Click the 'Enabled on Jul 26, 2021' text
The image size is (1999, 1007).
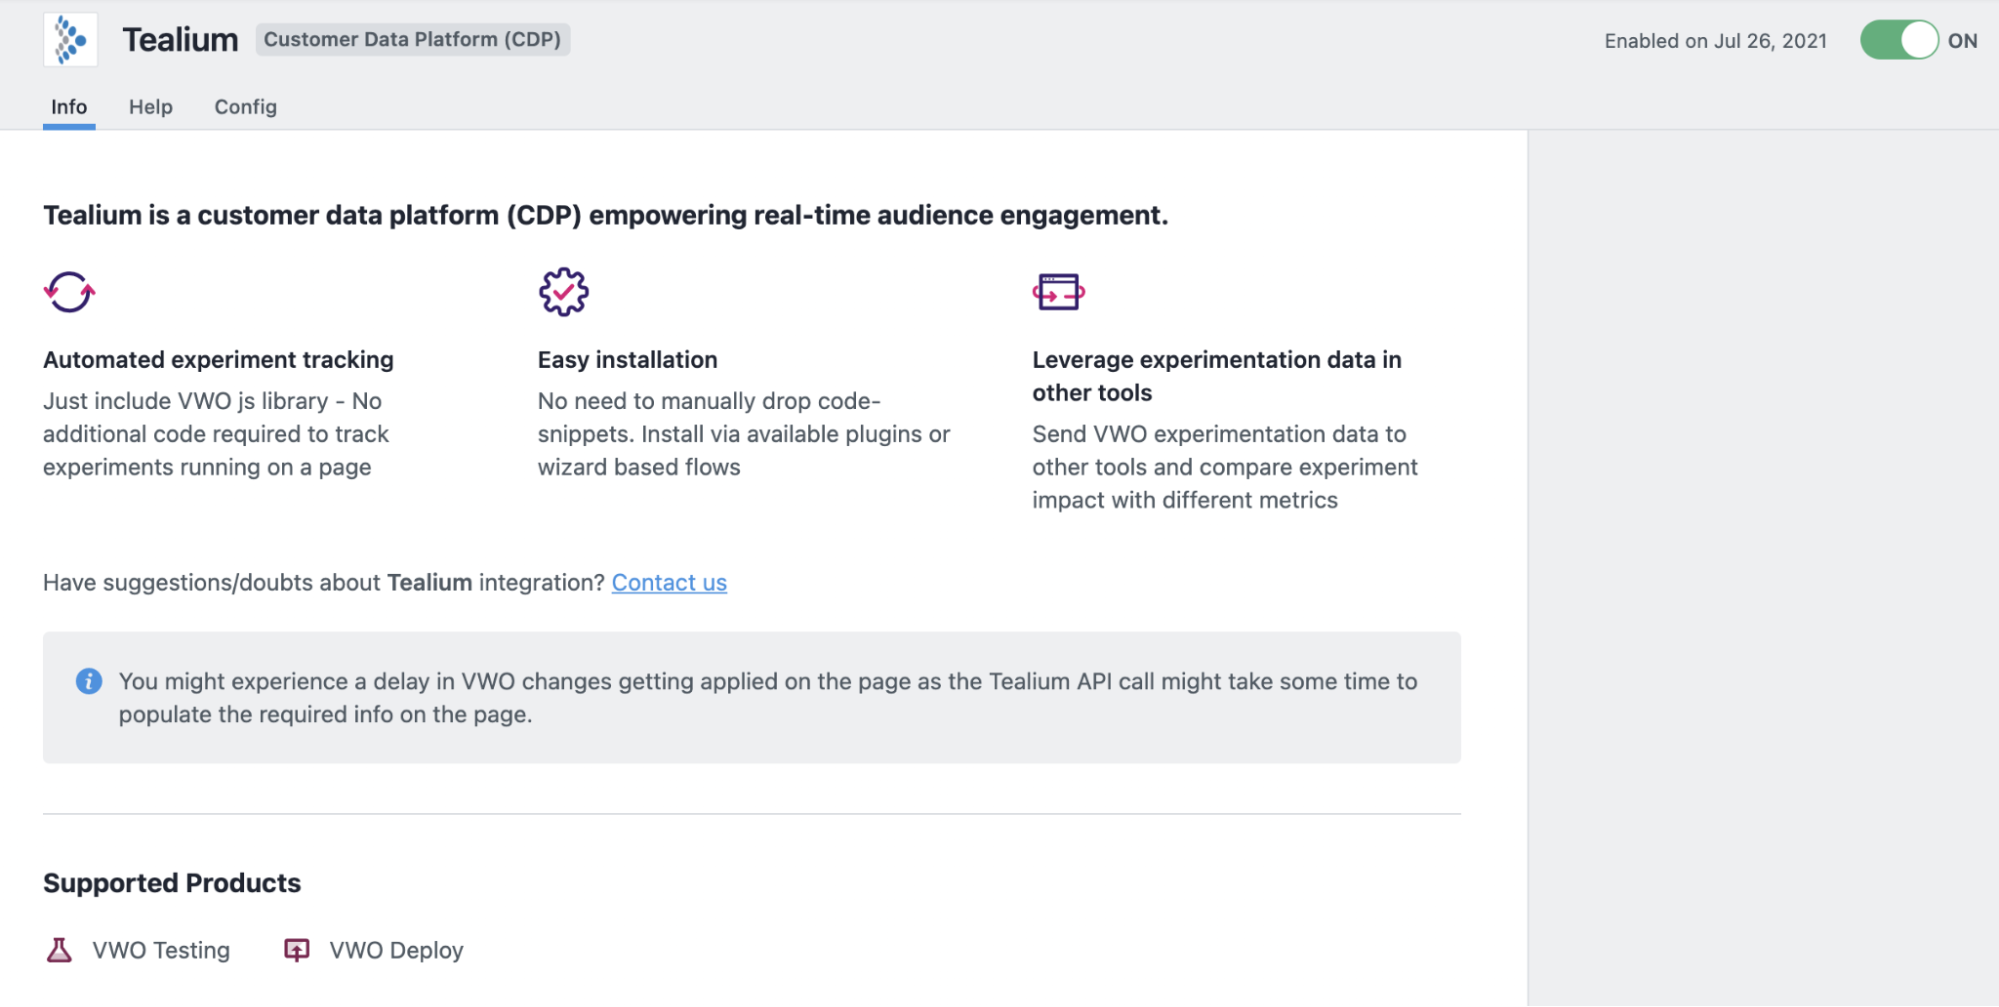coord(1716,41)
